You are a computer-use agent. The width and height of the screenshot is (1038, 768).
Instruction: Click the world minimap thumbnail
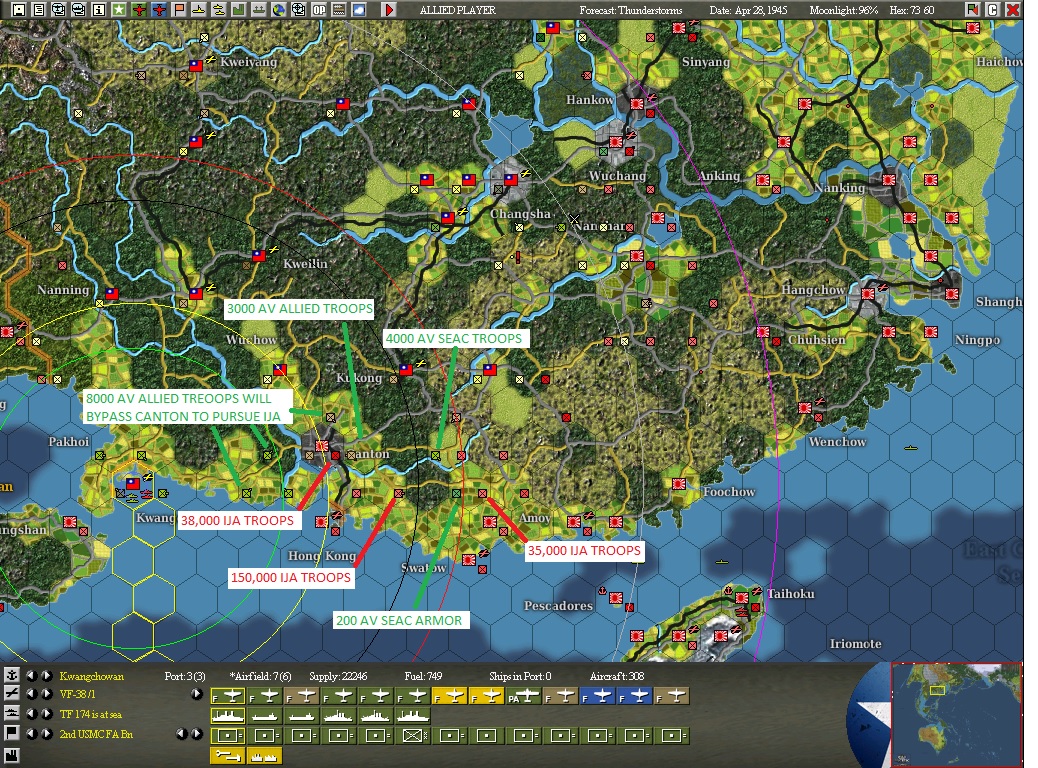(956, 714)
